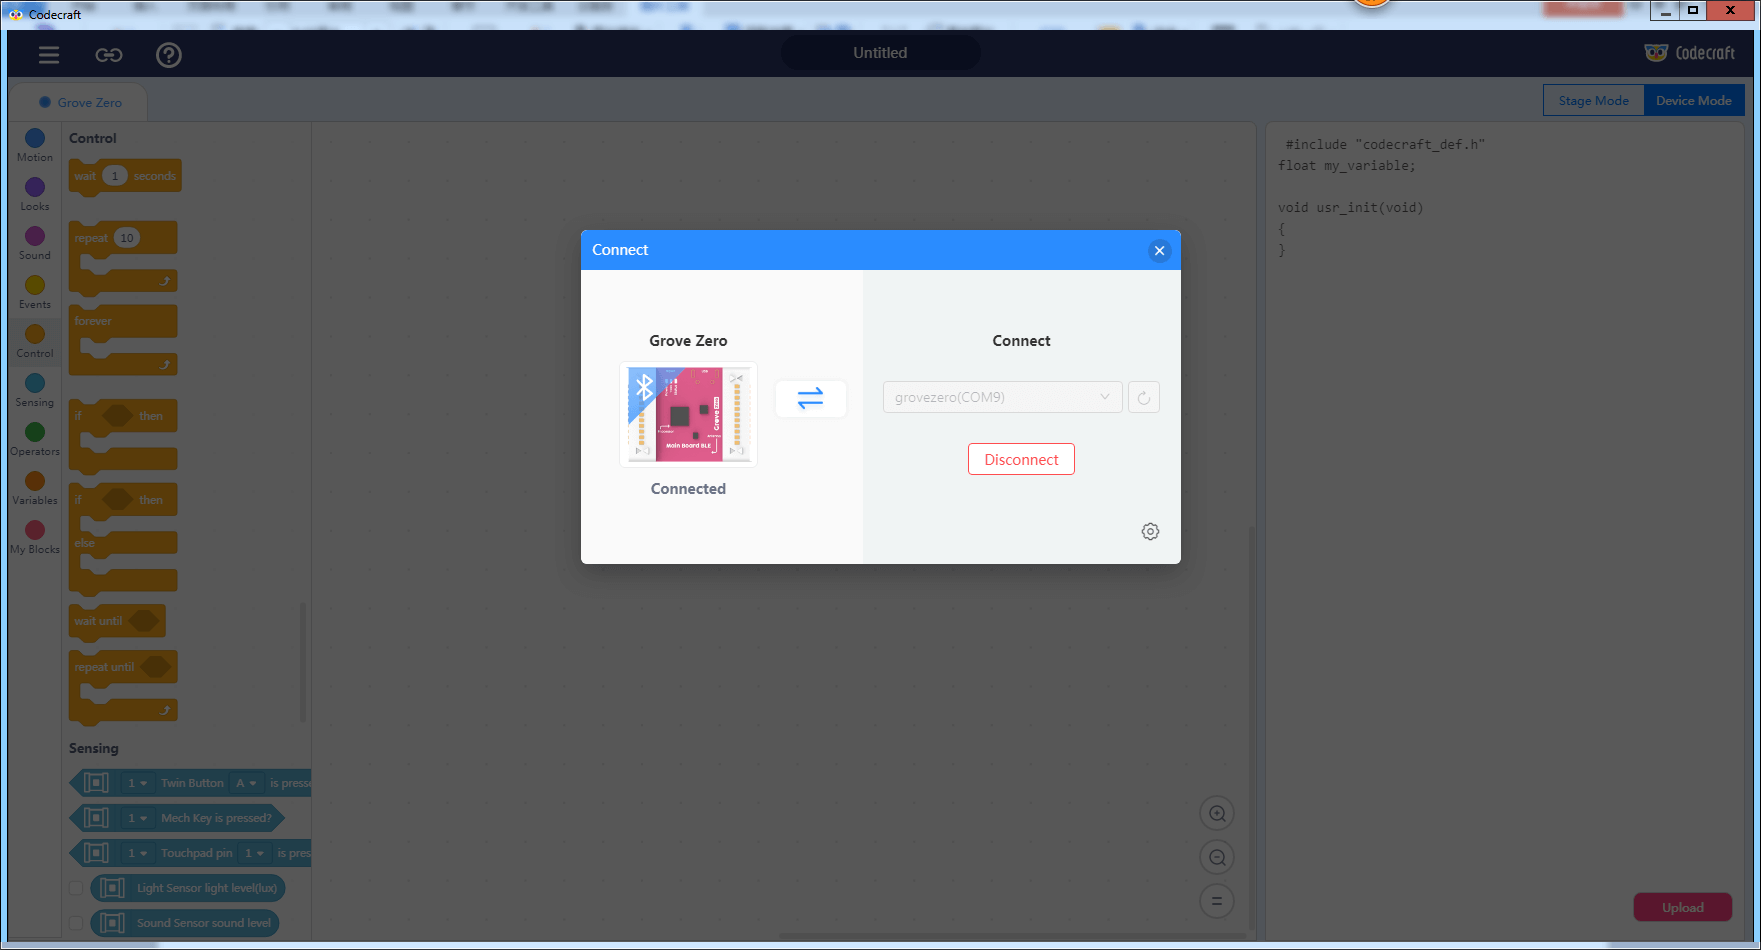Screen dimensions: 1761x950
Task: Select the Motion block category
Action: pyautogui.click(x=35, y=145)
